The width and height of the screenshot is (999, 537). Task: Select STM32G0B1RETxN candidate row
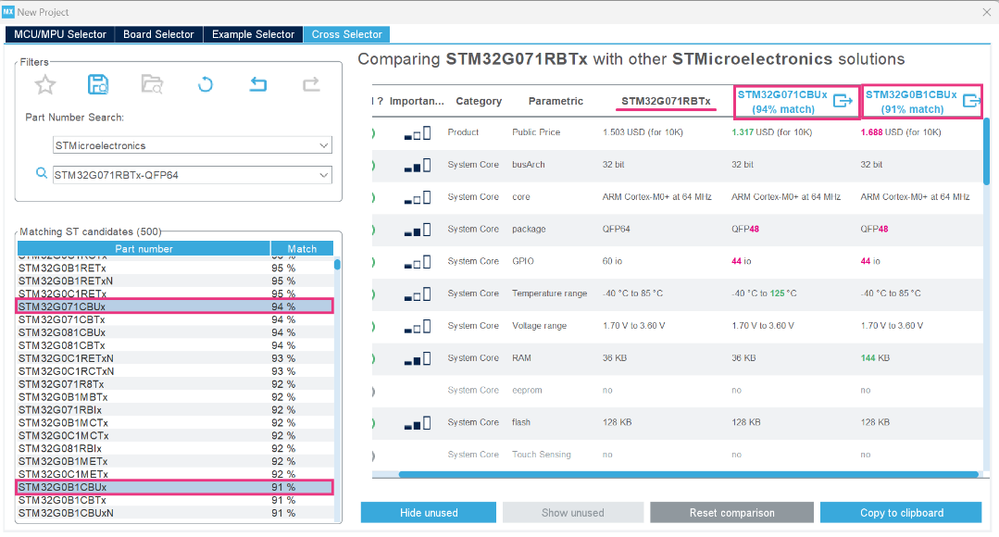[174, 281]
